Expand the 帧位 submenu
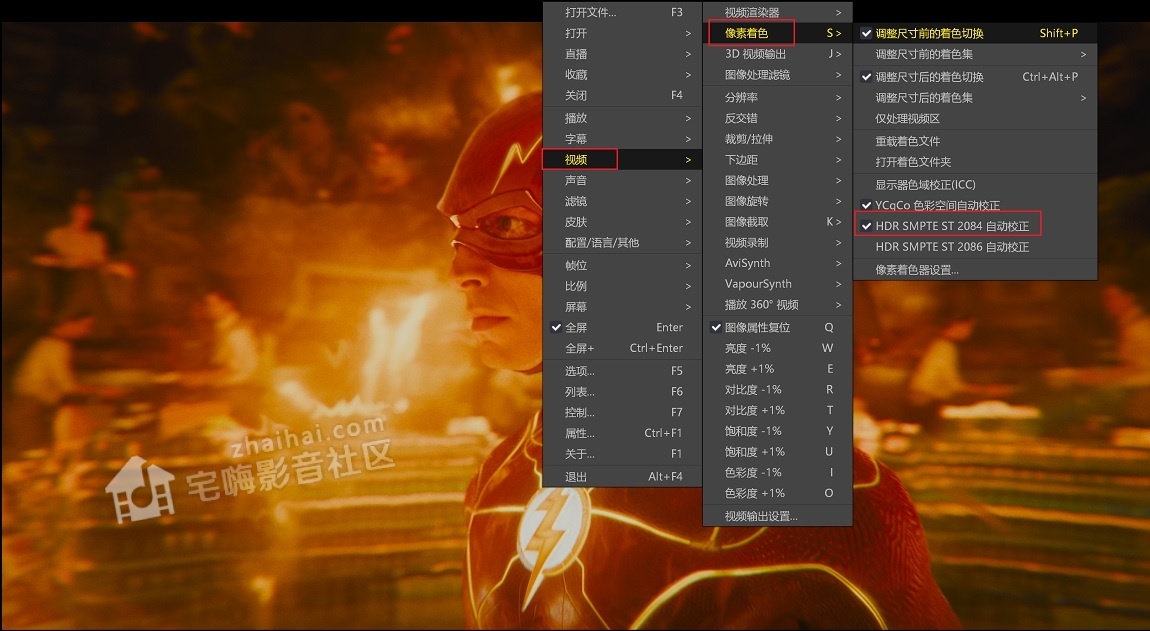This screenshot has width=1150, height=631. point(623,265)
